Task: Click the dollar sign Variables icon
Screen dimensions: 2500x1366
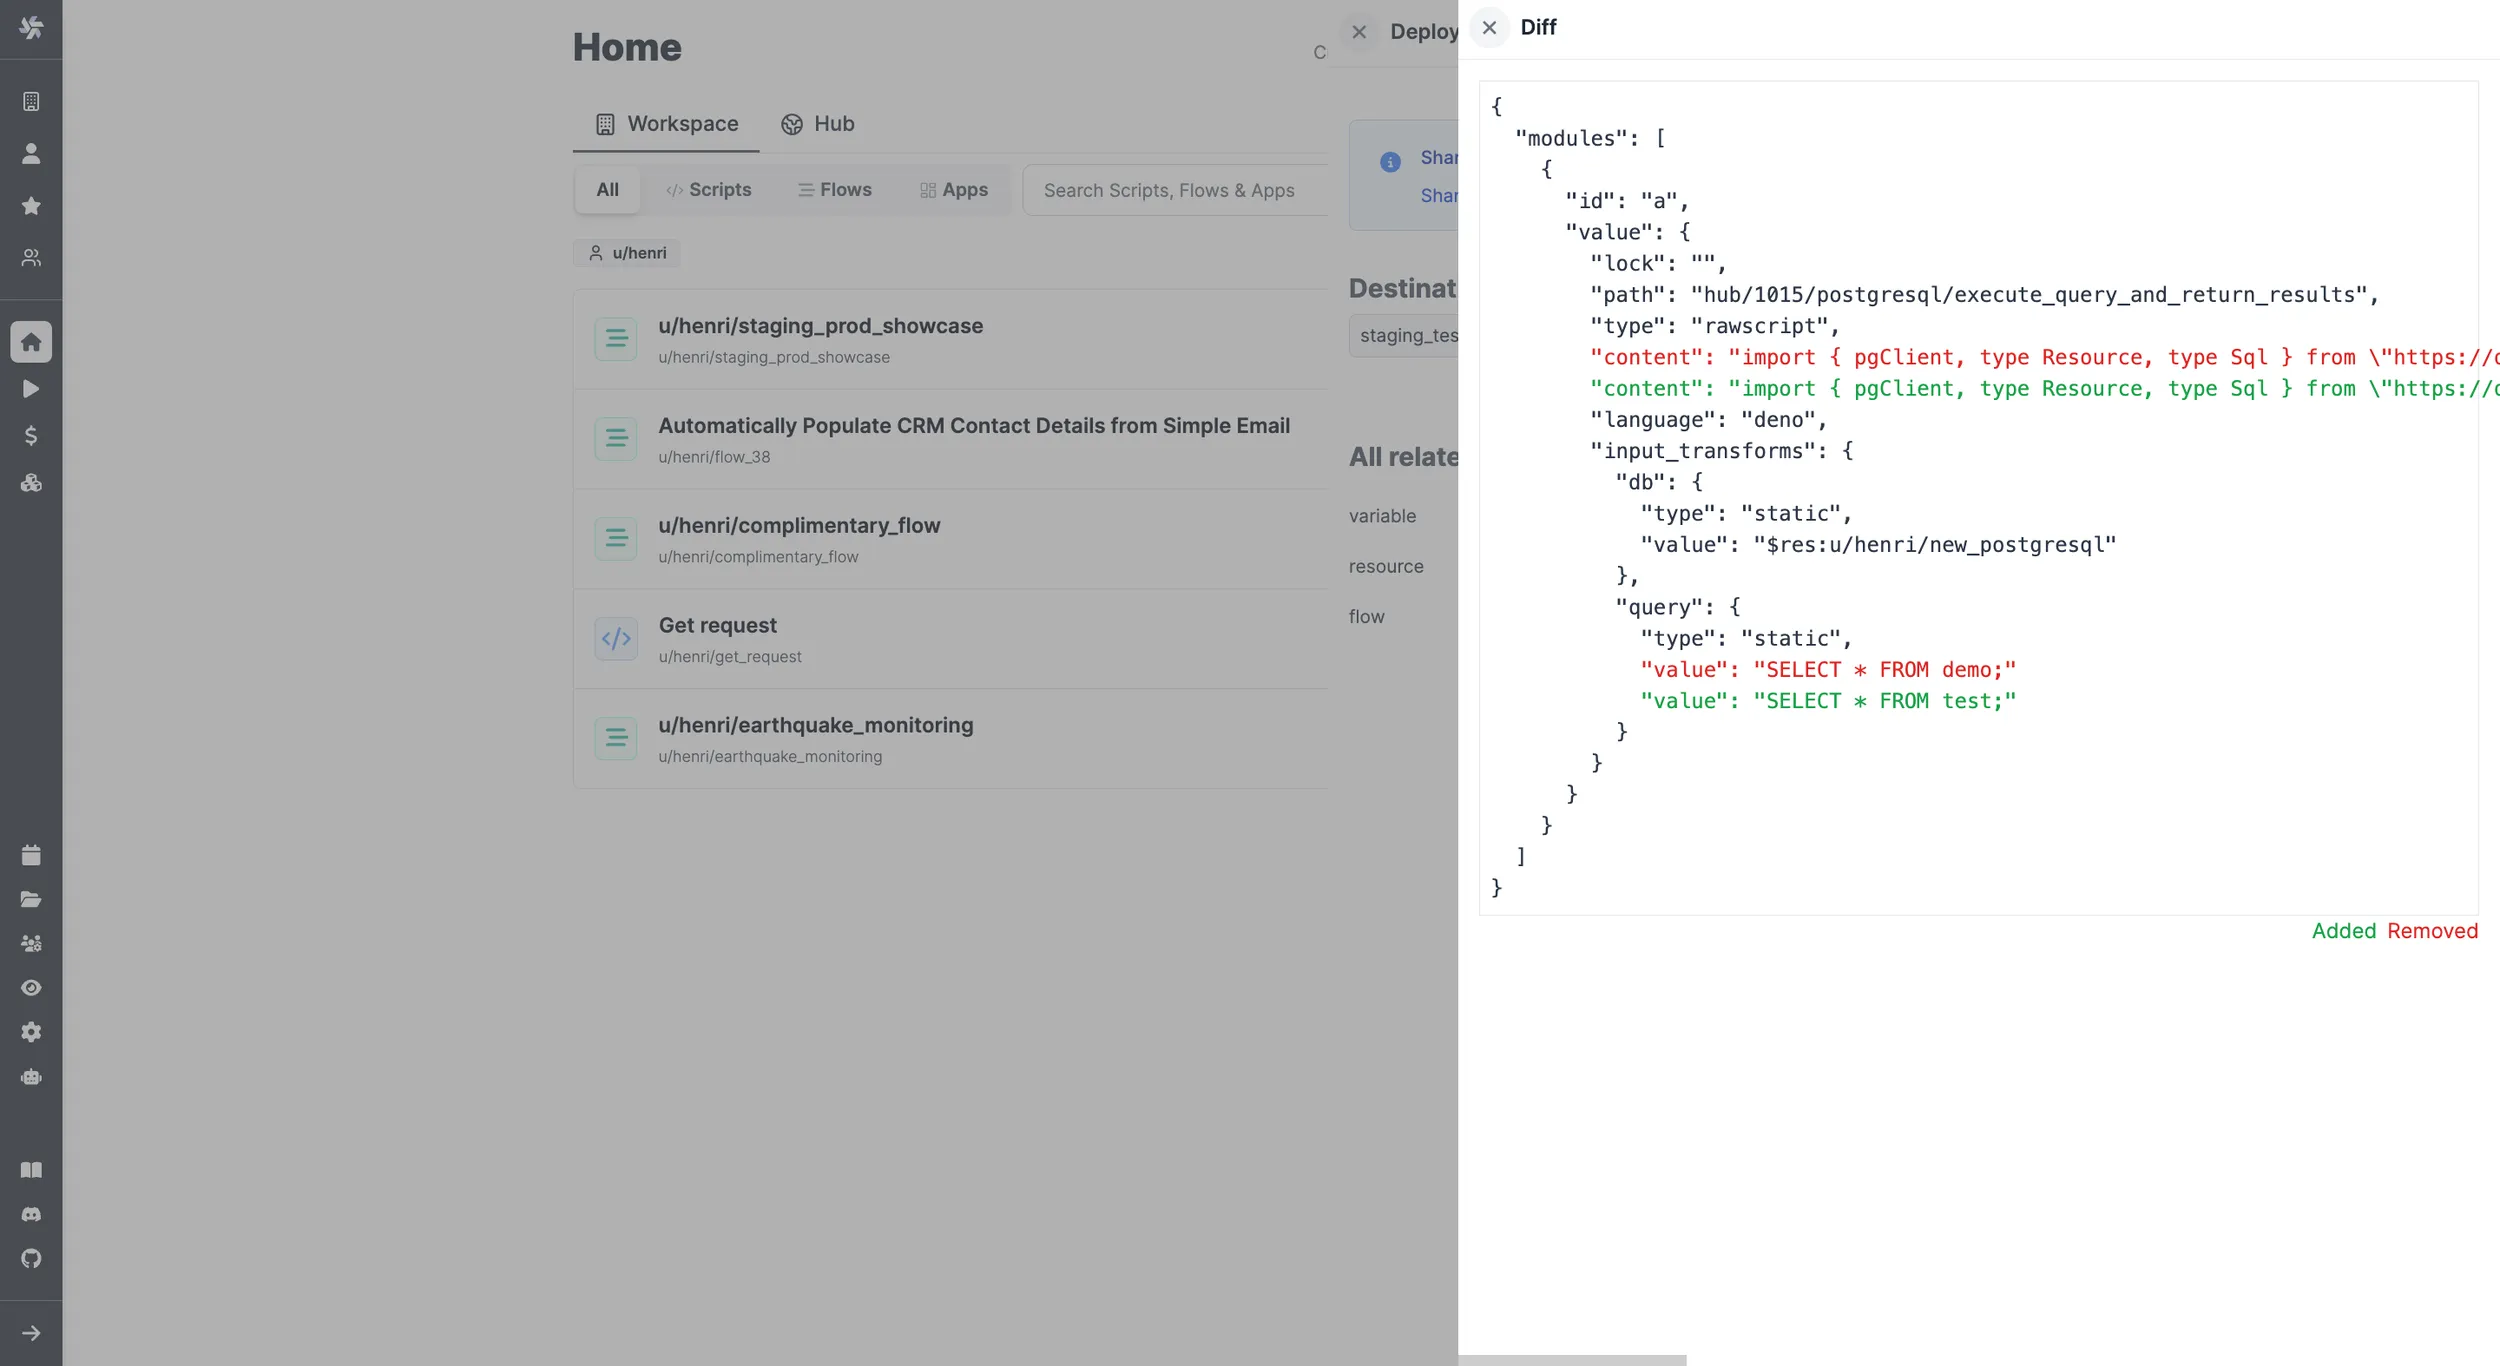Action: point(31,436)
